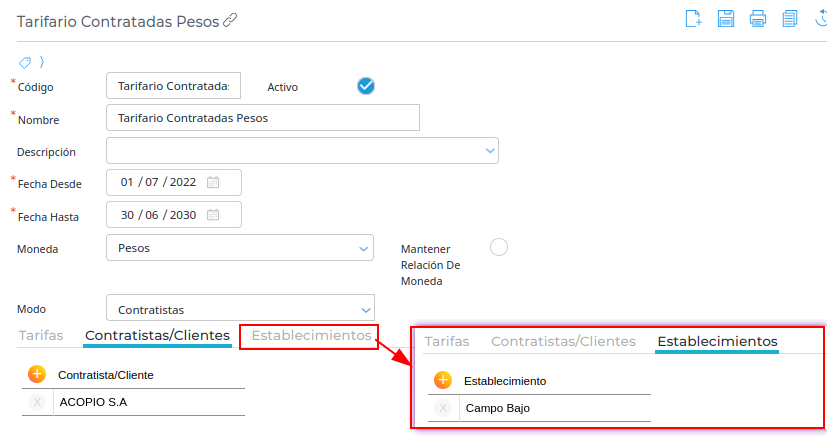Switch to the Tarifas tab
The image size is (827, 438).
point(41,336)
